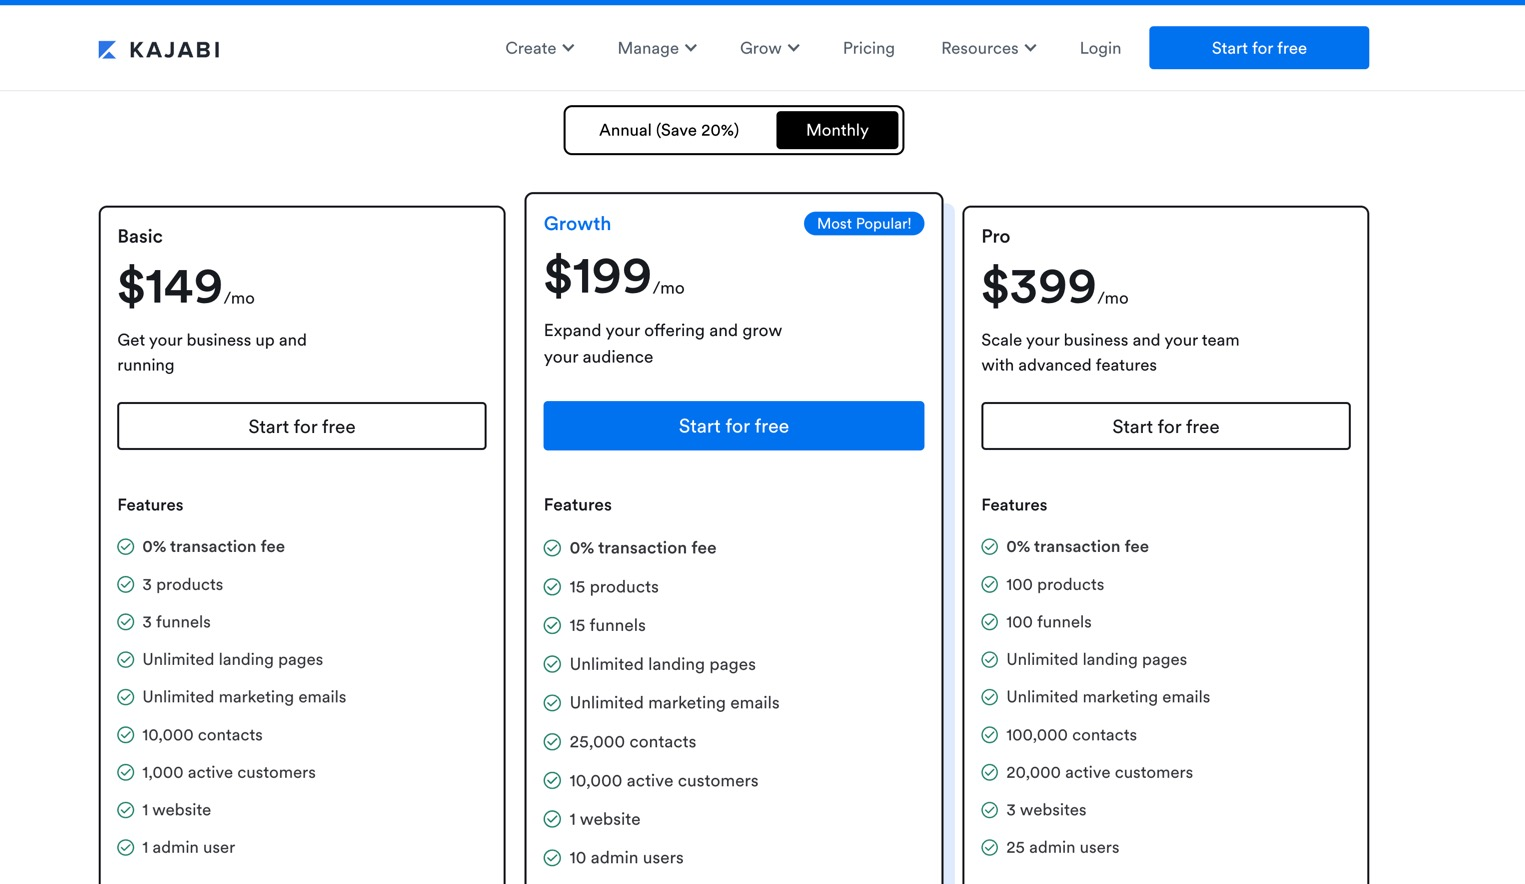Click Growth Unlimited marketing emails checkmark
The width and height of the screenshot is (1525, 884).
(552, 703)
